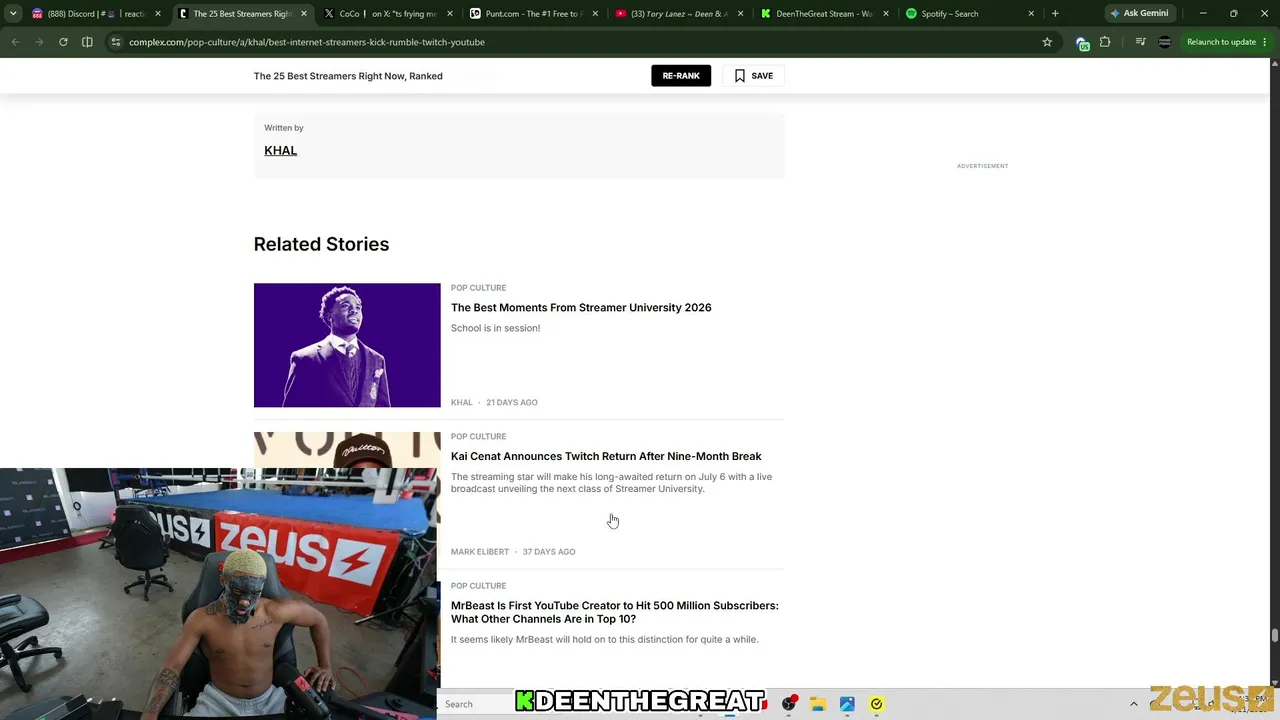Click the RE-RANK button
This screenshot has width=1280, height=720.
[x=681, y=76]
